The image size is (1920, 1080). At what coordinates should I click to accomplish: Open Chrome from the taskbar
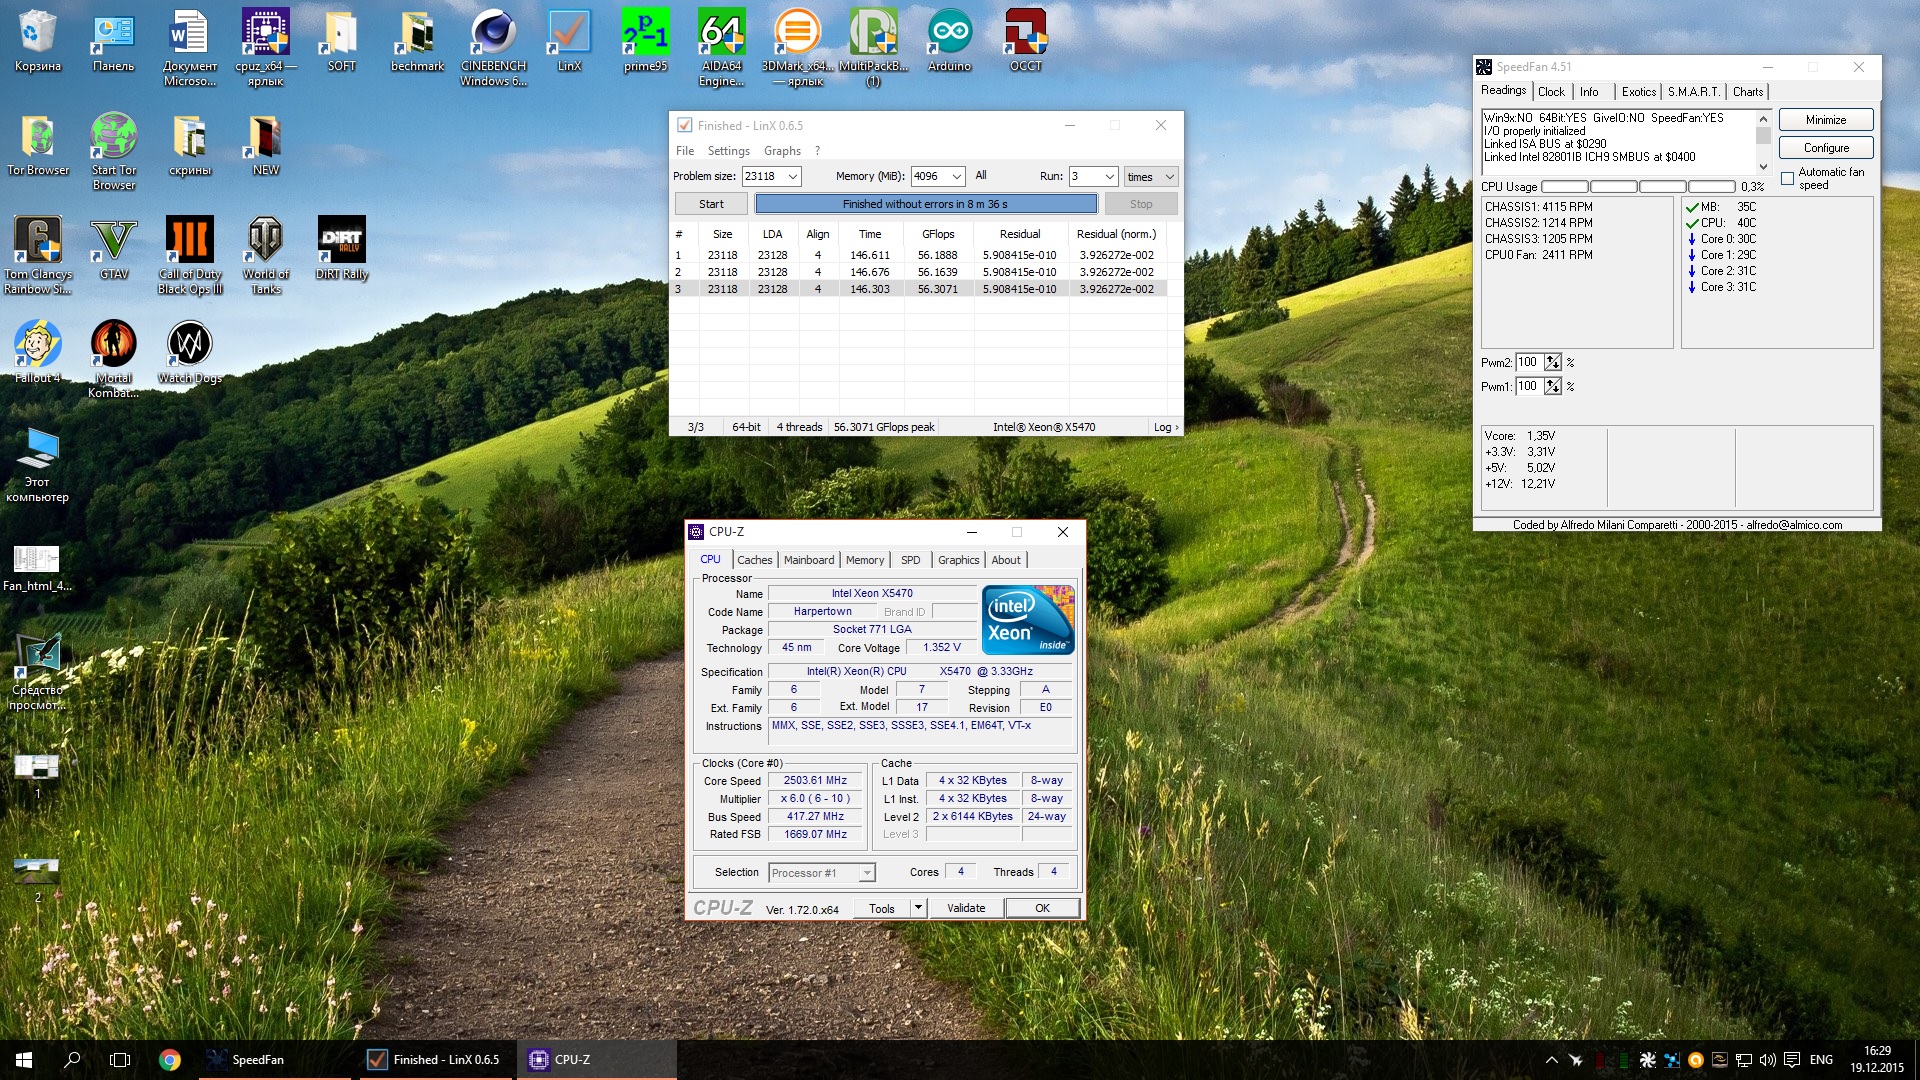[x=170, y=1060]
